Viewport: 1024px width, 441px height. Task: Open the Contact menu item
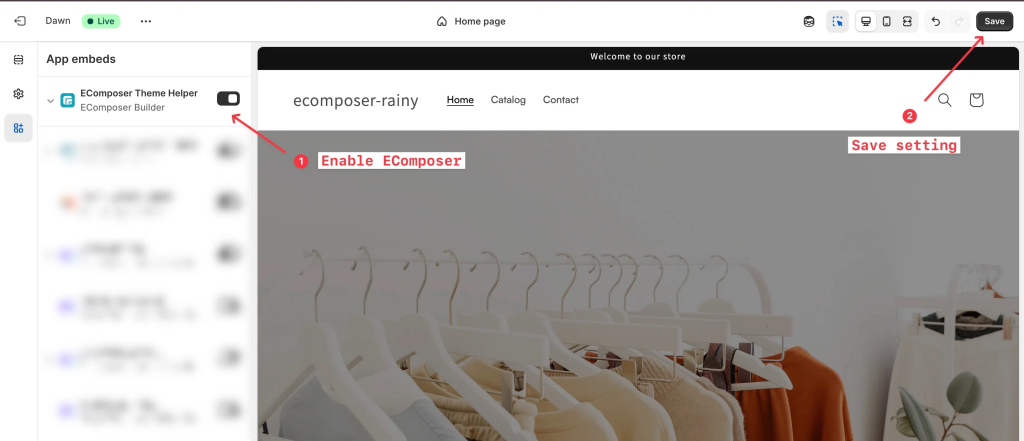click(x=561, y=100)
